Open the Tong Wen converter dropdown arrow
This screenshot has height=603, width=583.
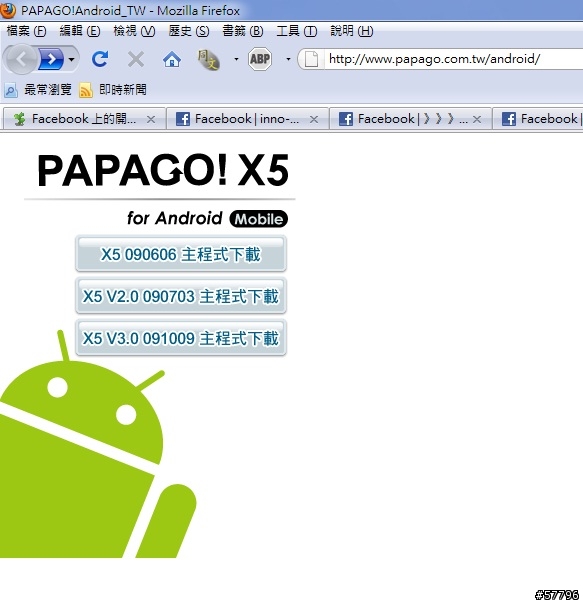pyautogui.click(x=236, y=59)
